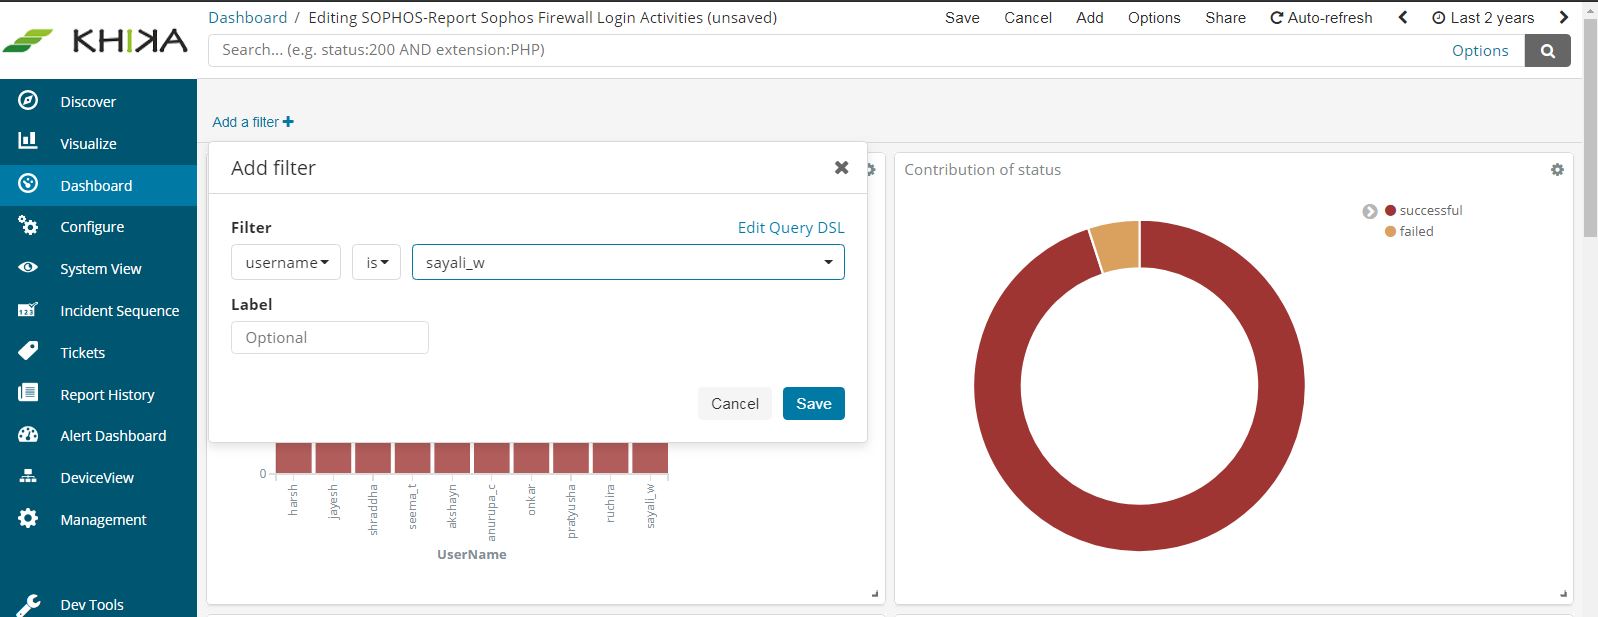The image size is (1598, 617).
Task: Open Report History in the sidebar
Action: click(107, 395)
